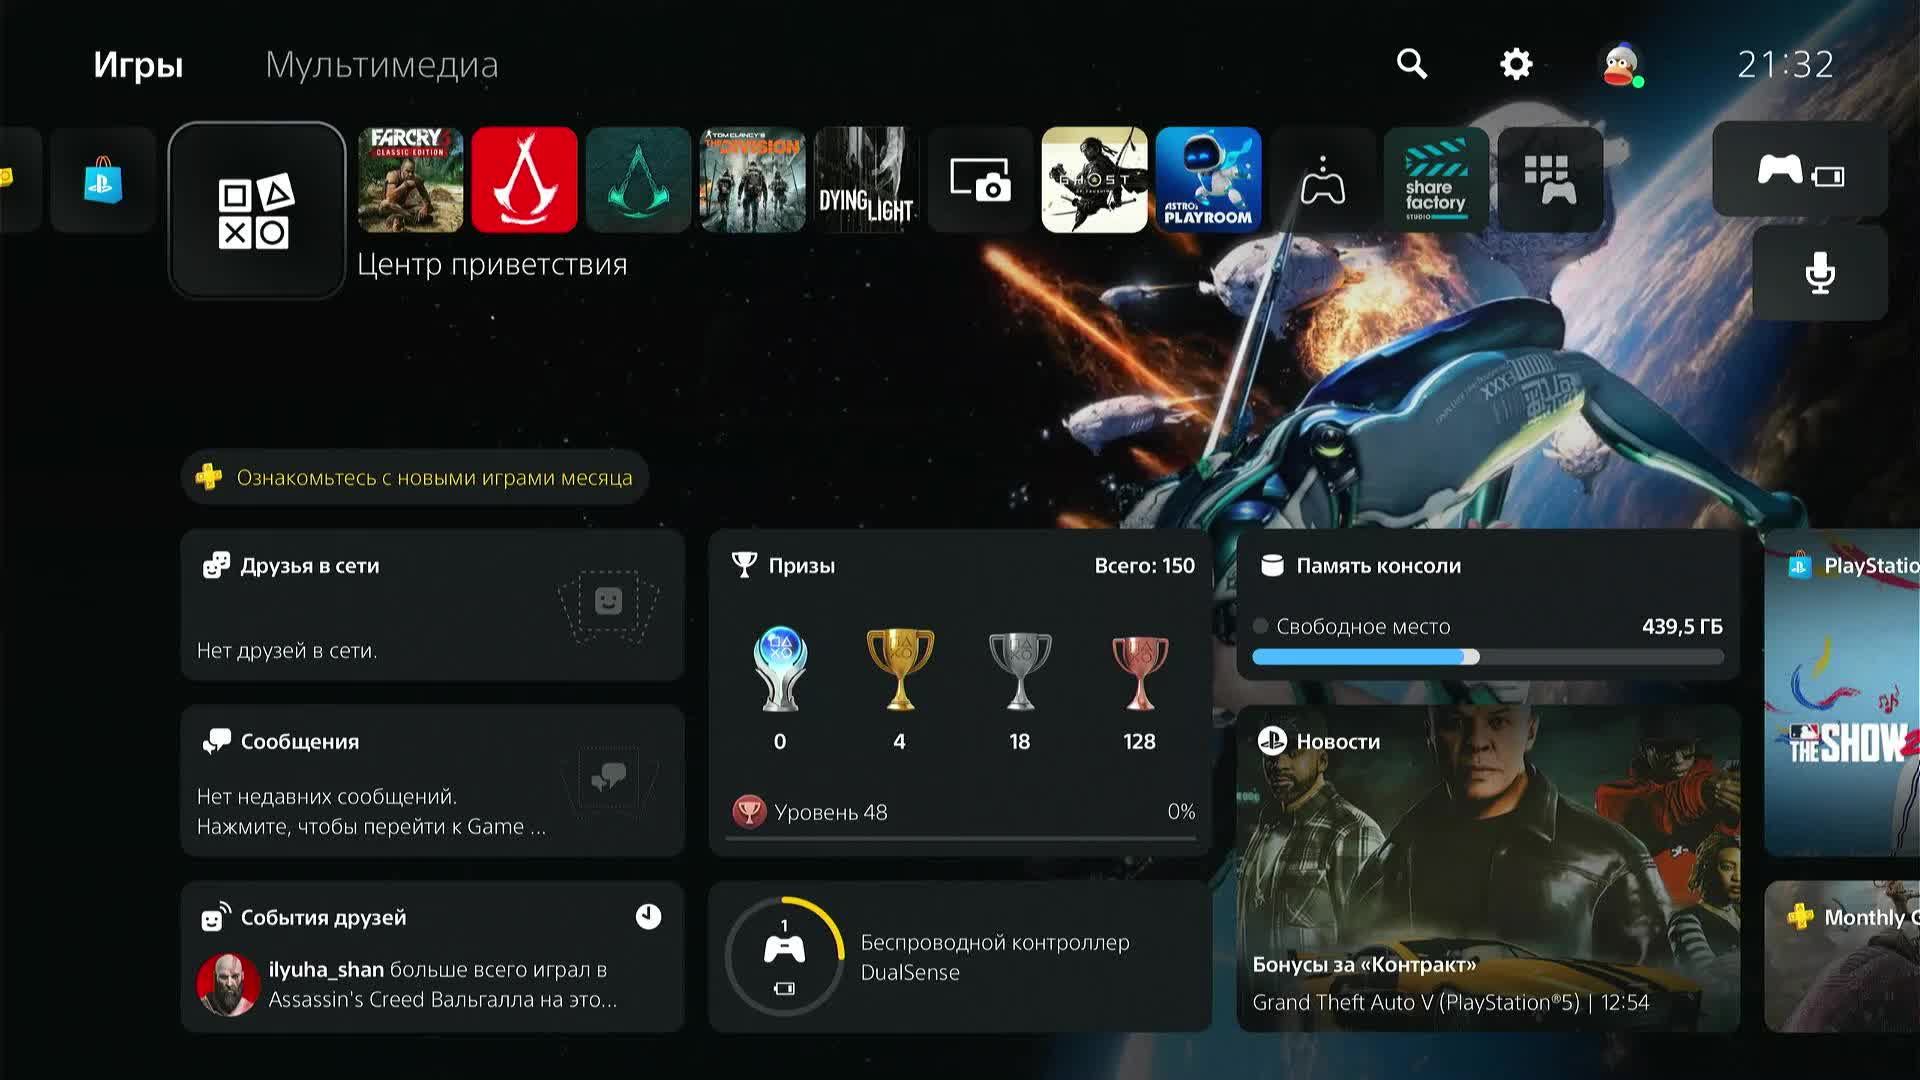Click the 21:32 clock display

pos(1785,65)
